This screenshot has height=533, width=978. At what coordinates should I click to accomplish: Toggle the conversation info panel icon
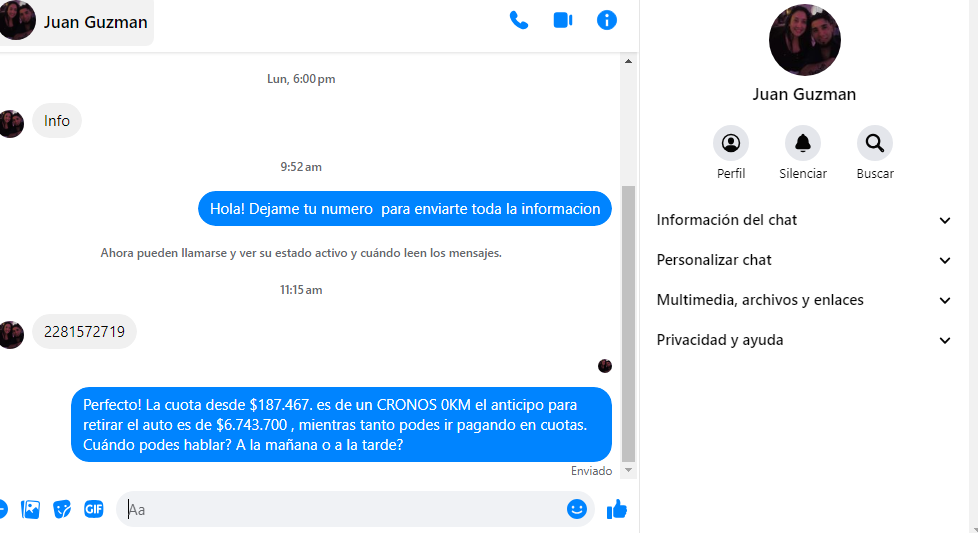607,21
